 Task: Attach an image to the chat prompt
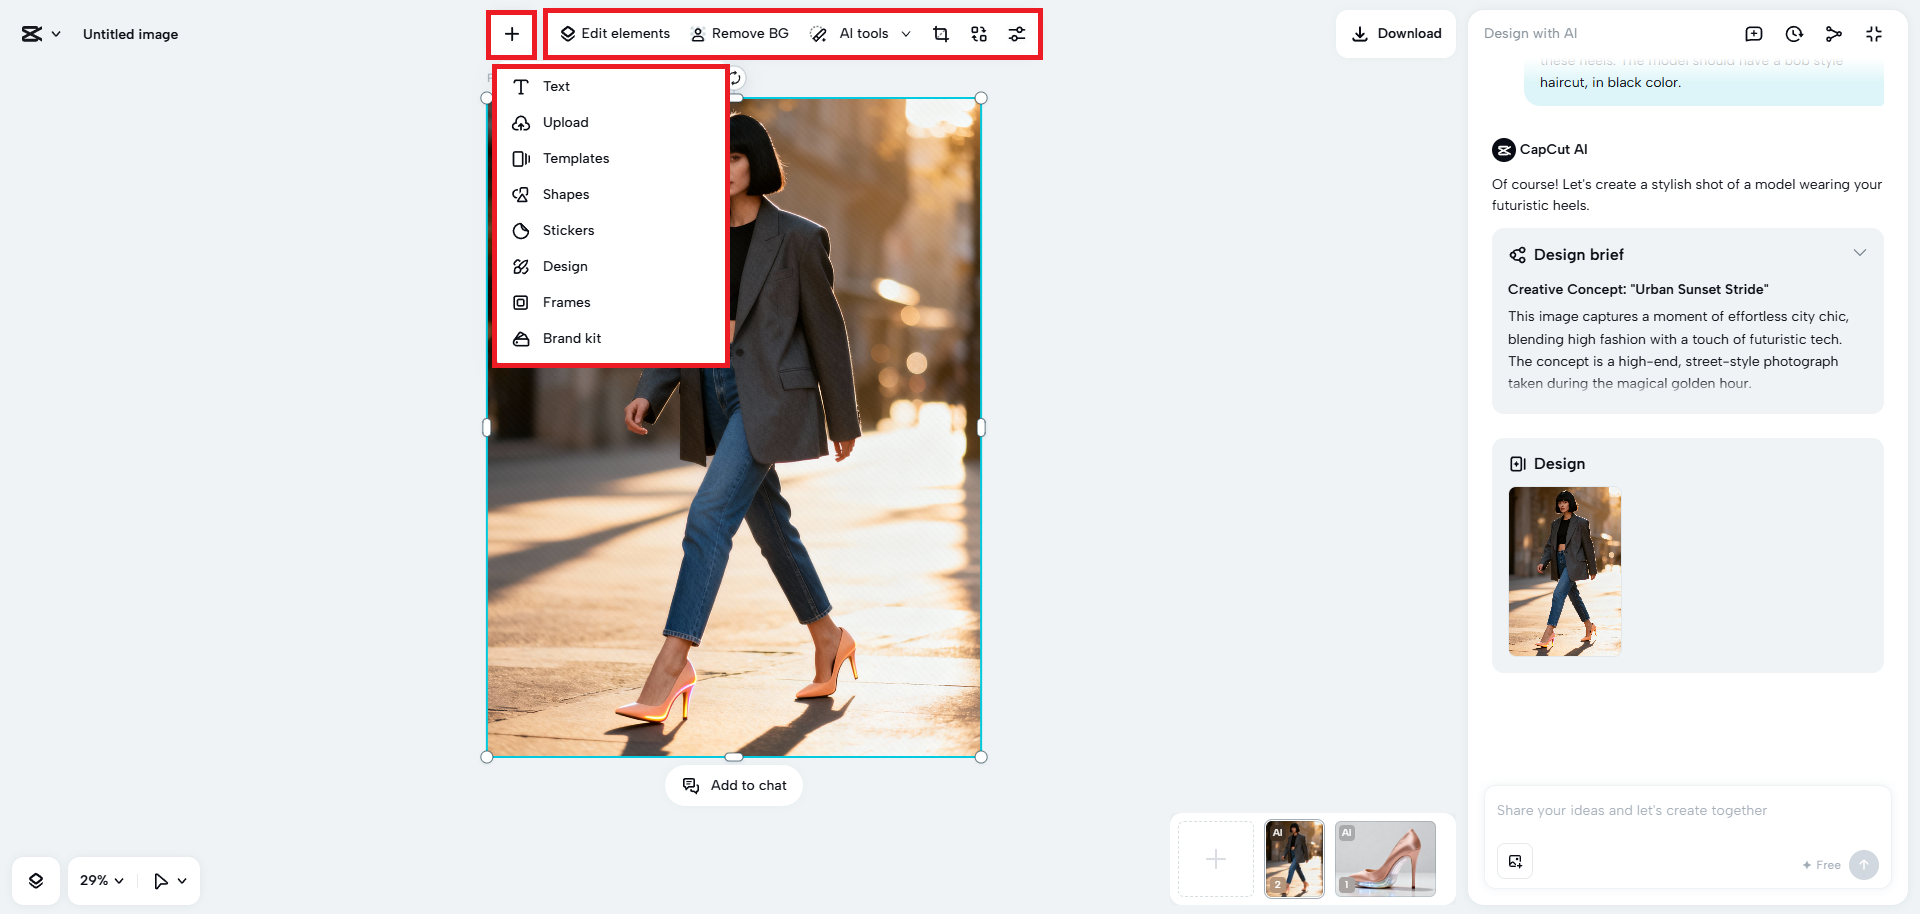click(x=1515, y=861)
